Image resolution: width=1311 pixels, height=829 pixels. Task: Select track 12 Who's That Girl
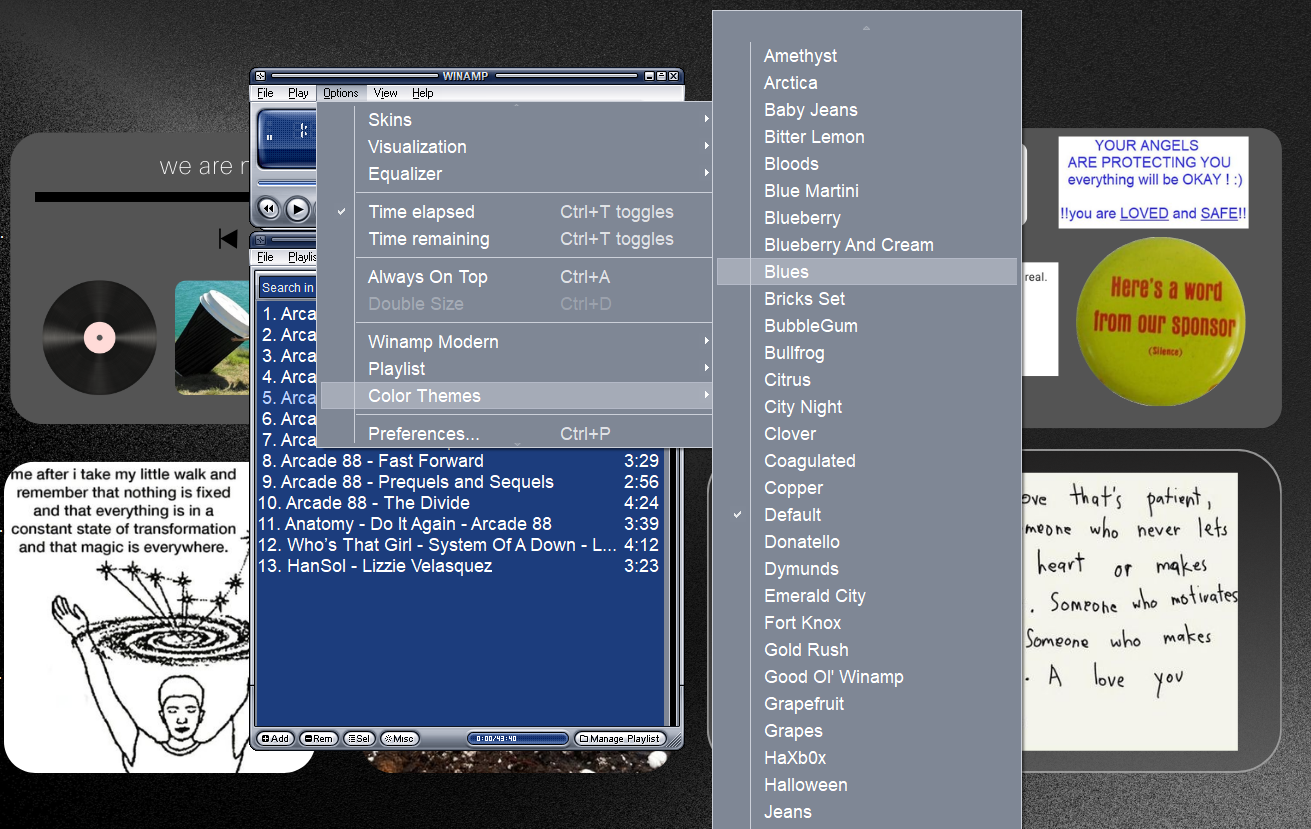tap(460, 545)
